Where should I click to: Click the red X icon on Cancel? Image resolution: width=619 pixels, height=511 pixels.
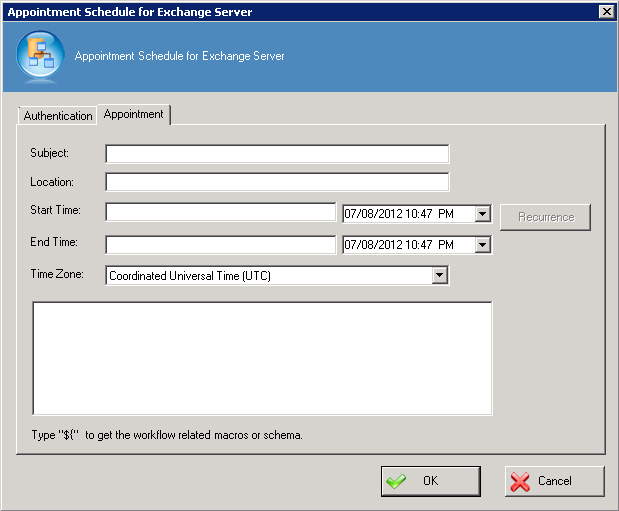520,481
